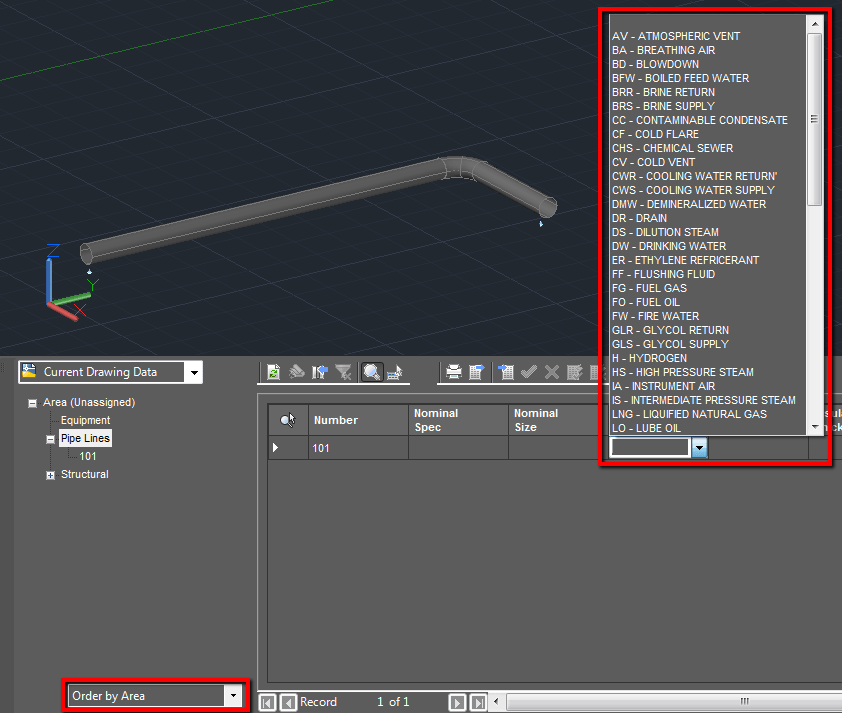Choose DW - DRINKING WATER option
The image size is (842, 713).
669,246
